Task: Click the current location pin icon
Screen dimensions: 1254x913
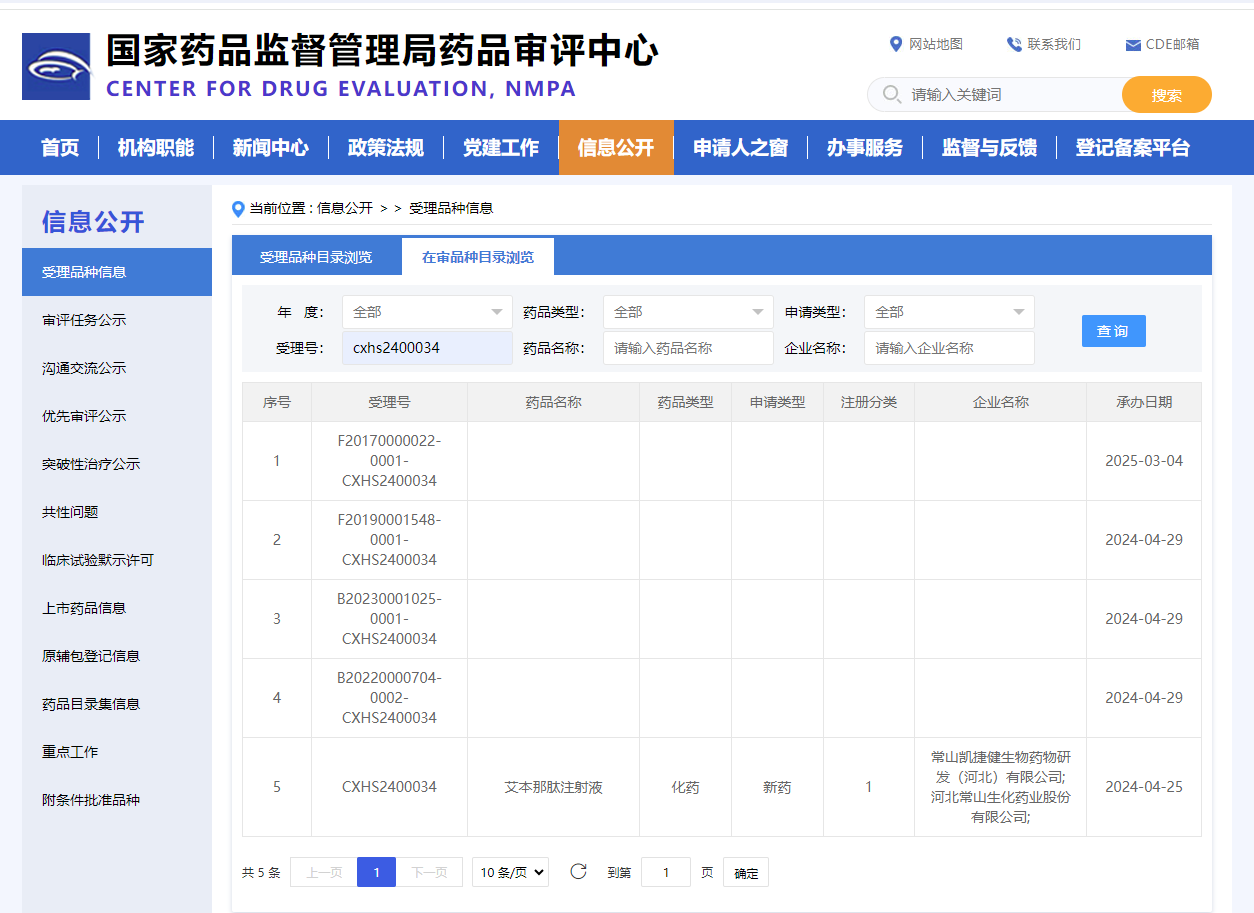Action: (x=238, y=209)
